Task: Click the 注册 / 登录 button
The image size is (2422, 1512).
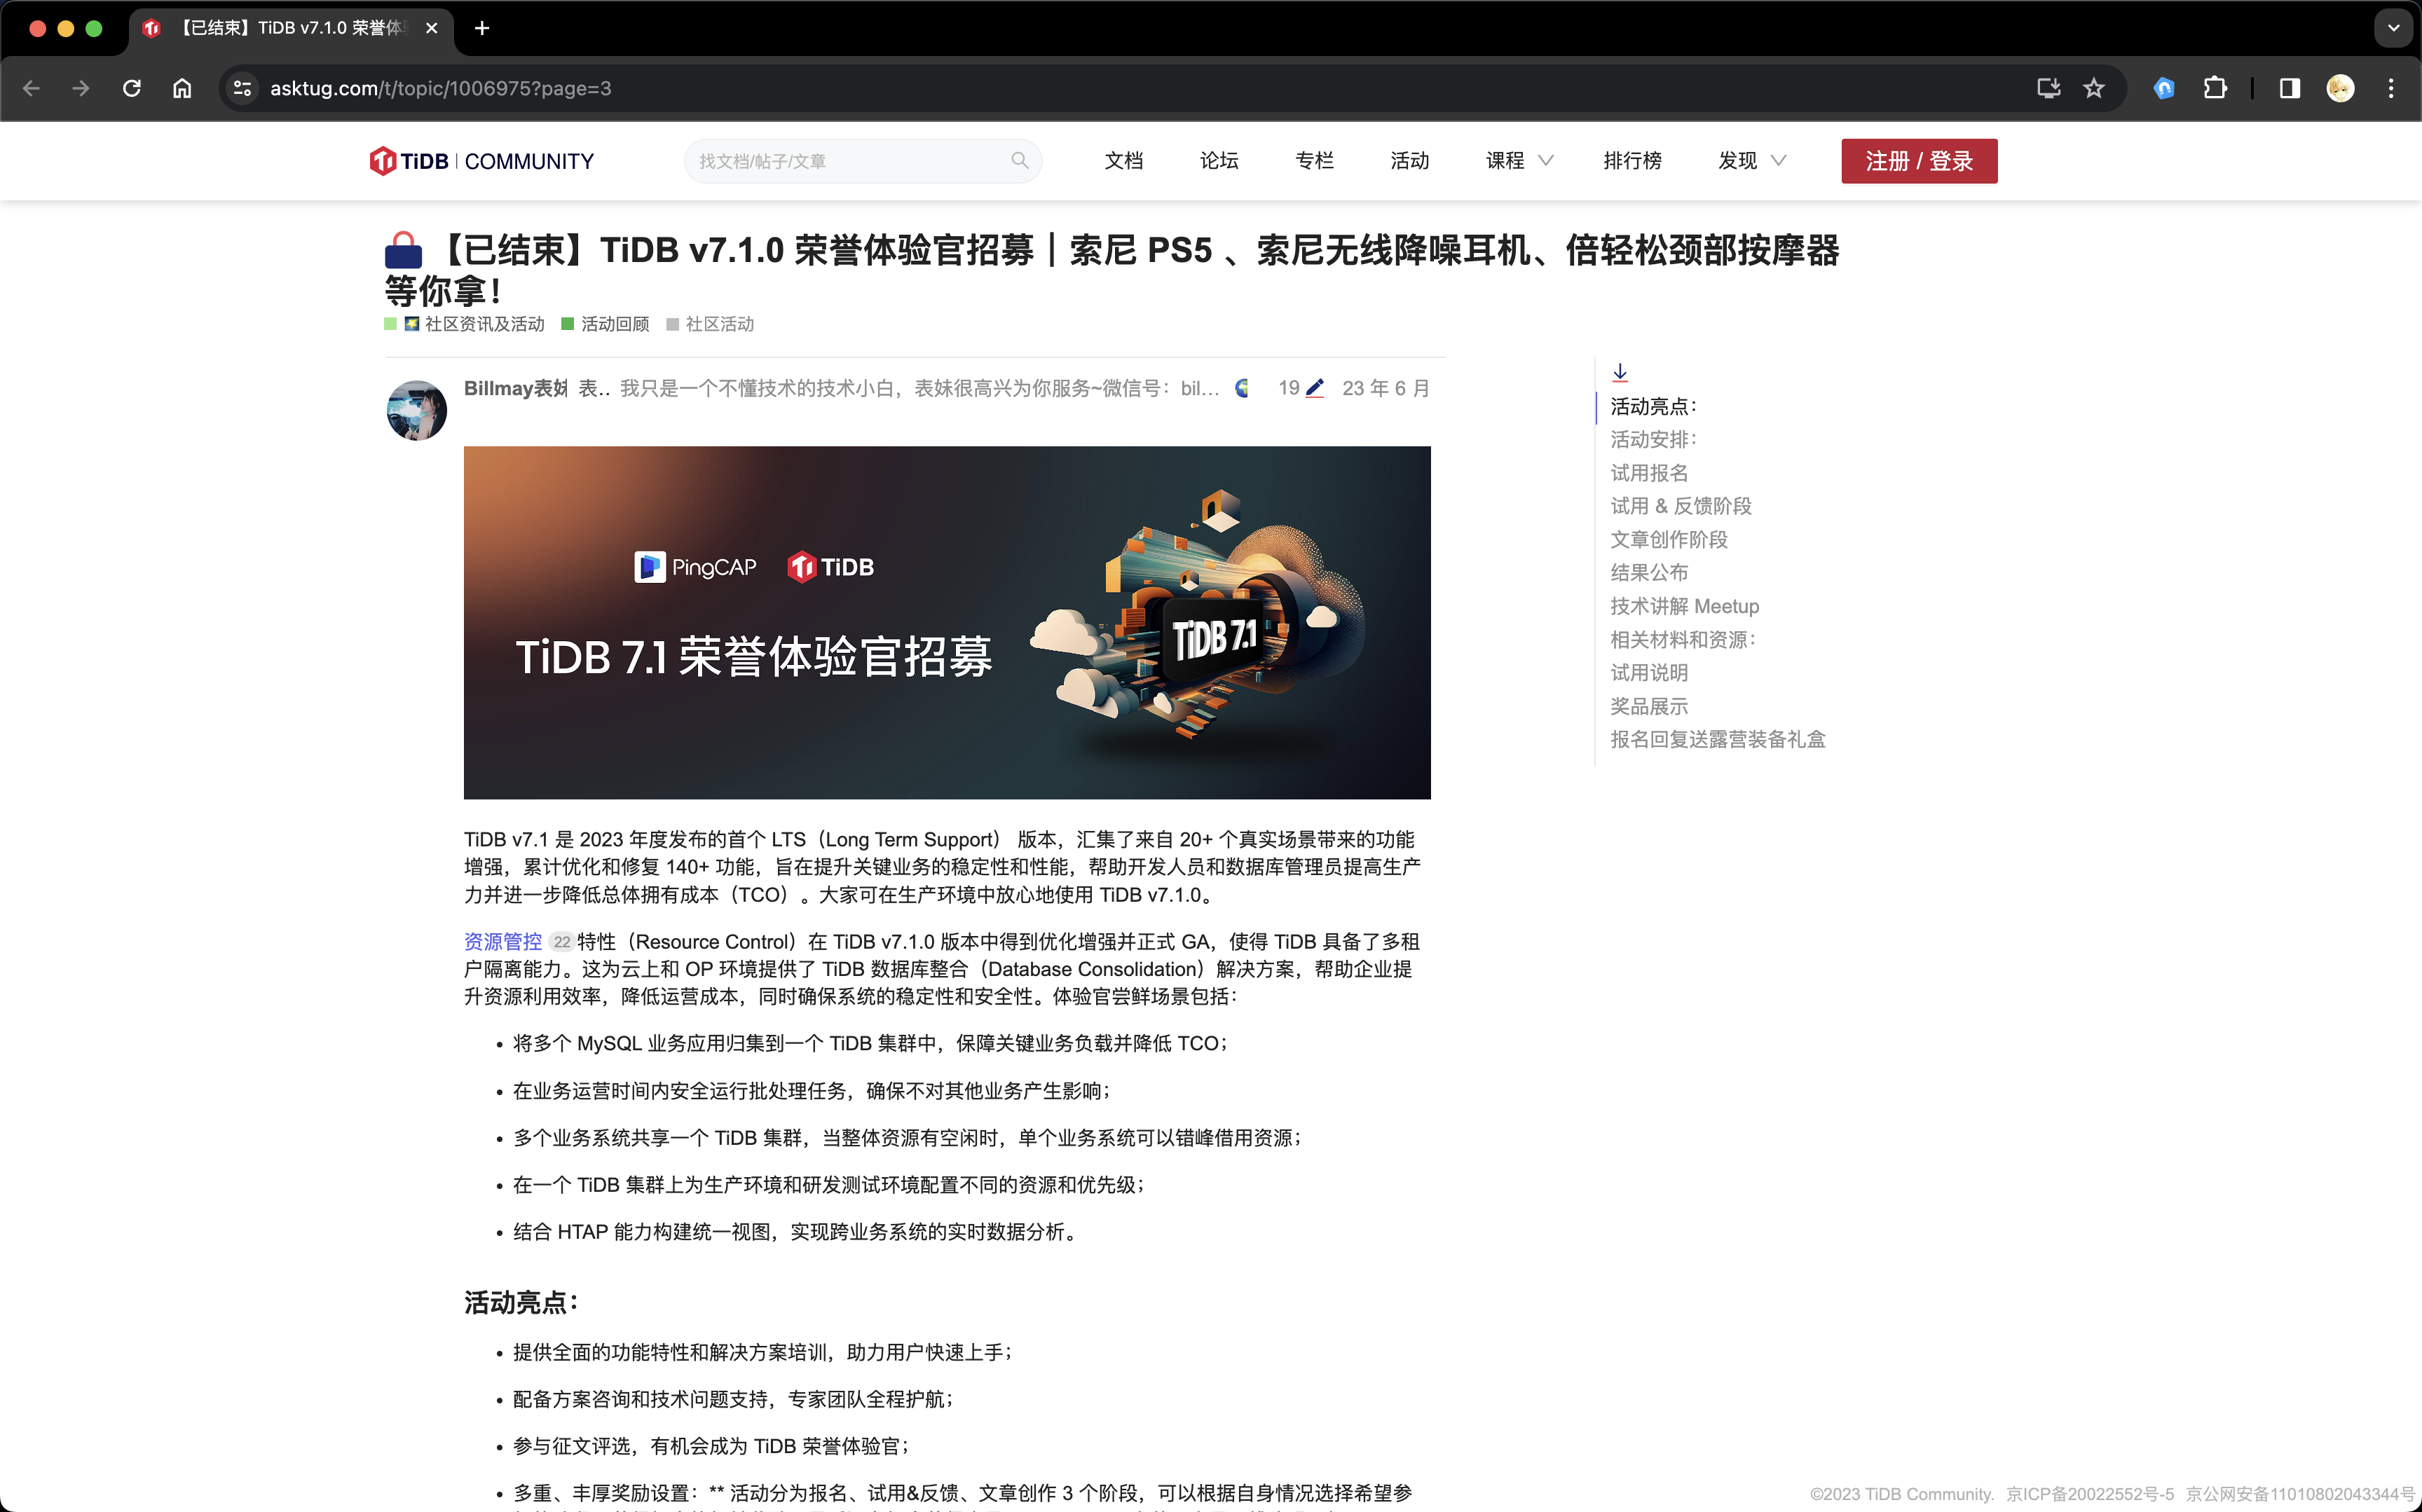Action: point(1919,161)
